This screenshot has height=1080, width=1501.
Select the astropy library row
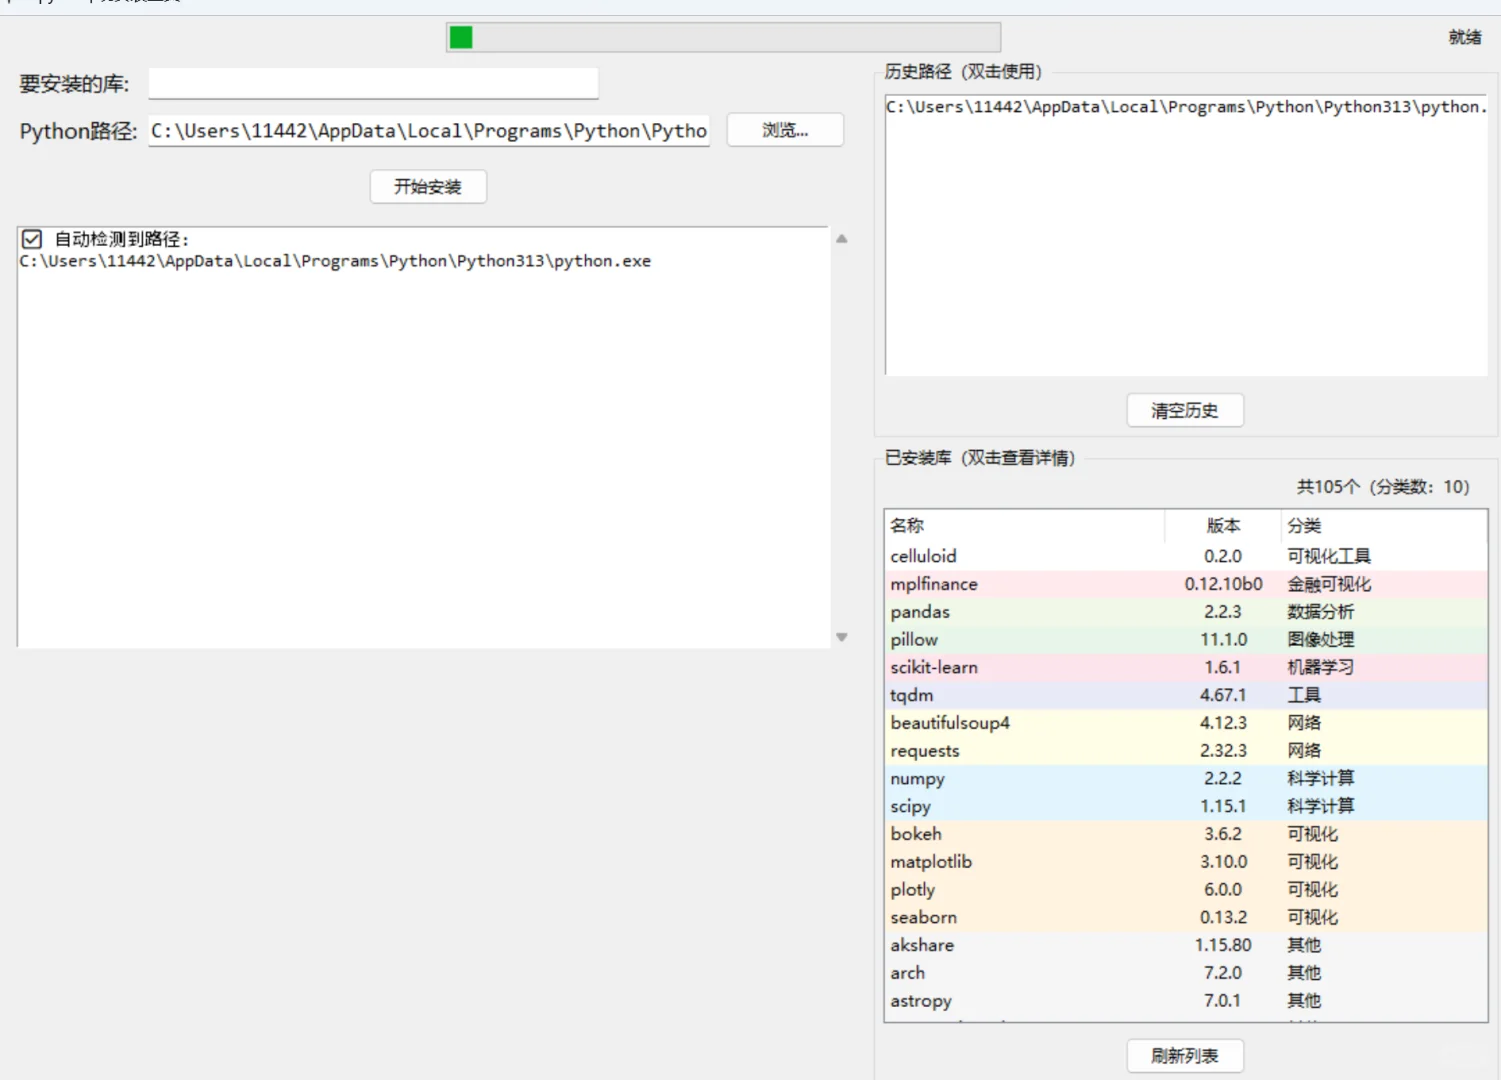pos(1186,1001)
